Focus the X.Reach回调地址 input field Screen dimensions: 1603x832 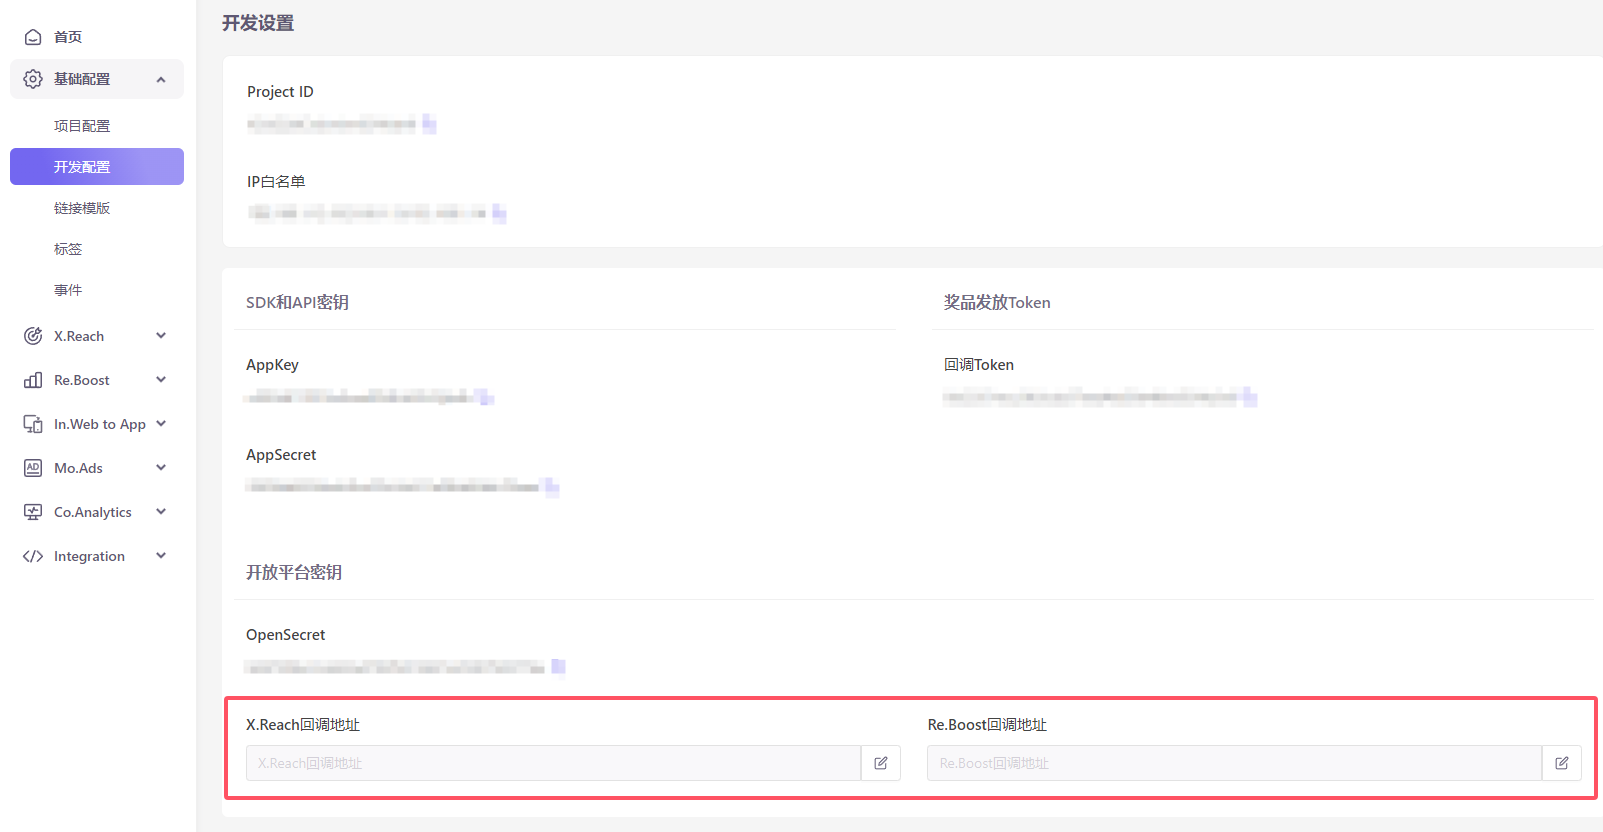point(553,763)
